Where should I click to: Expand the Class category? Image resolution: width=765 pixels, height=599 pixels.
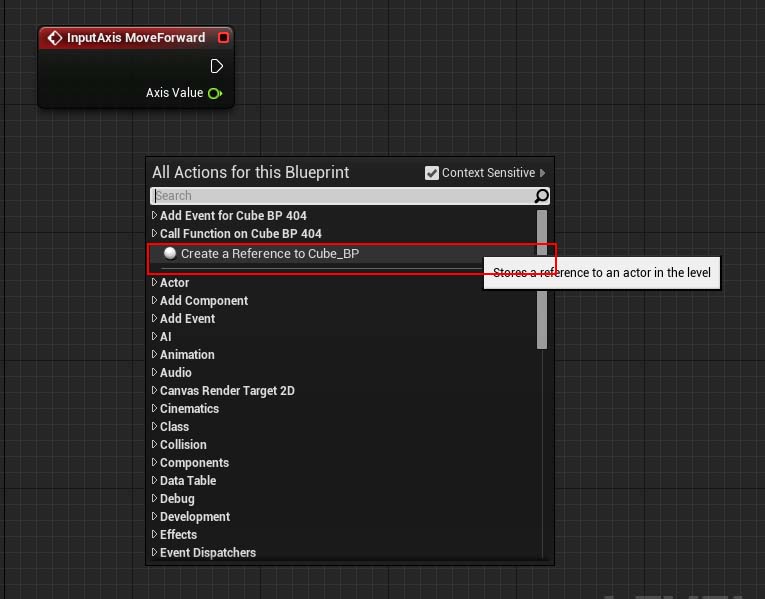click(154, 426)
